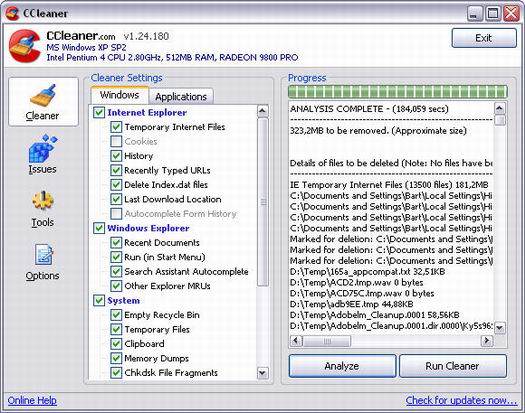
Task: Uncheck Temporary Internet Files
Action: click(x=116, y=127)
